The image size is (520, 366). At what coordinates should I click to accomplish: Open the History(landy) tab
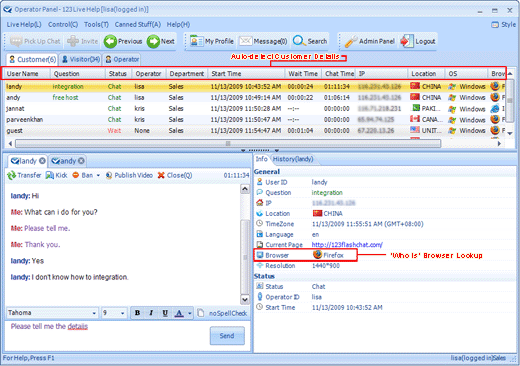point(293,159)
